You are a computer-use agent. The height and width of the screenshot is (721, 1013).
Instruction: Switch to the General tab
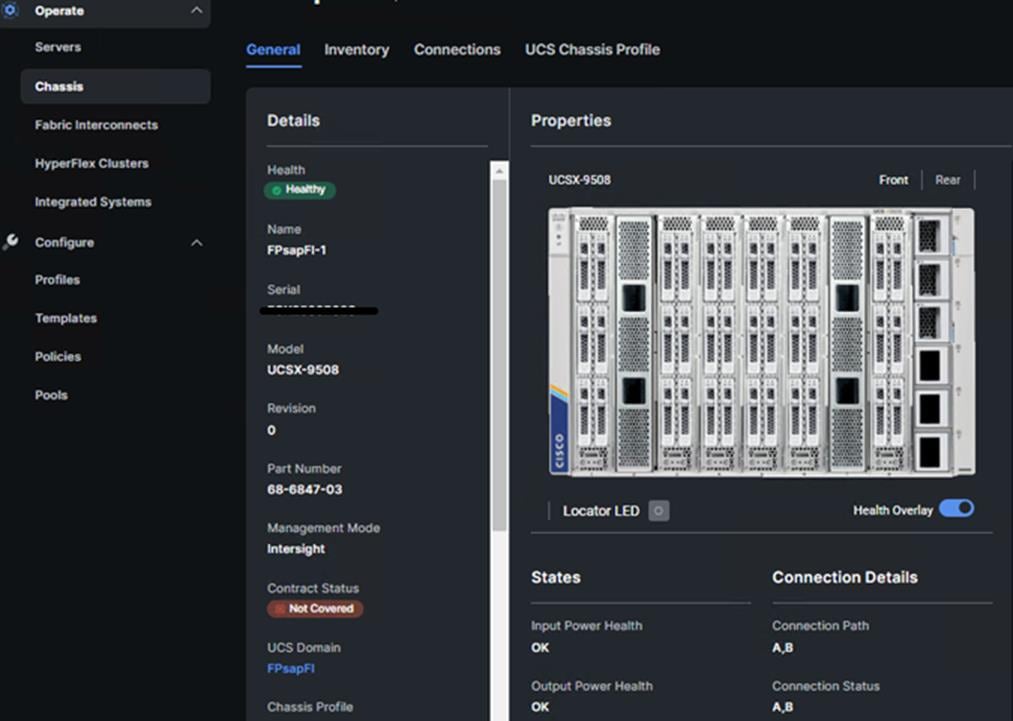click(273, 50)
